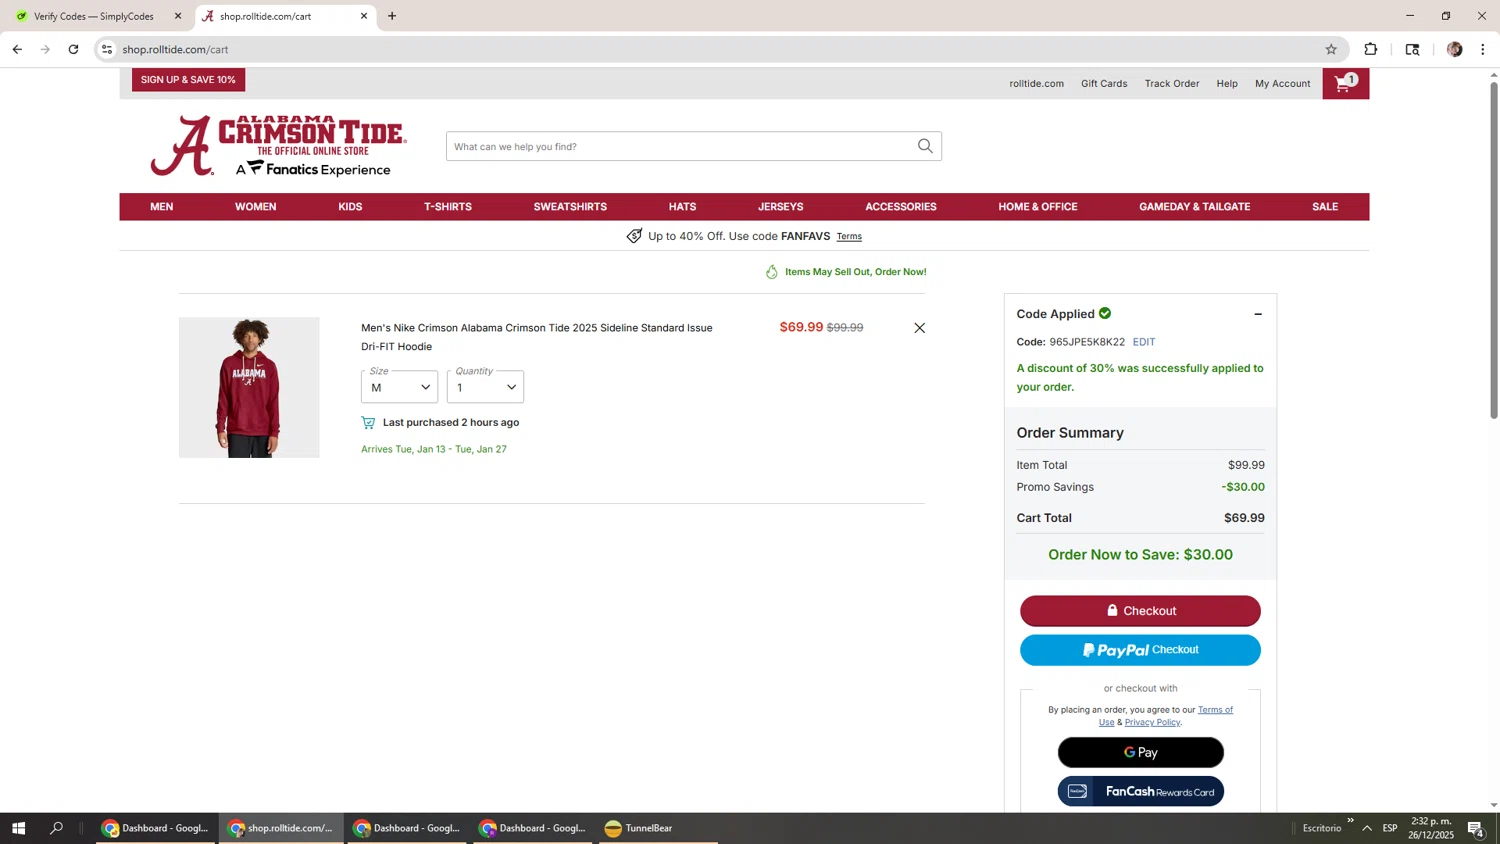The width and height of the screenshot is (1500, 844).
Task: Open the hoodie product thumbnail
Action: click(249, 388)
